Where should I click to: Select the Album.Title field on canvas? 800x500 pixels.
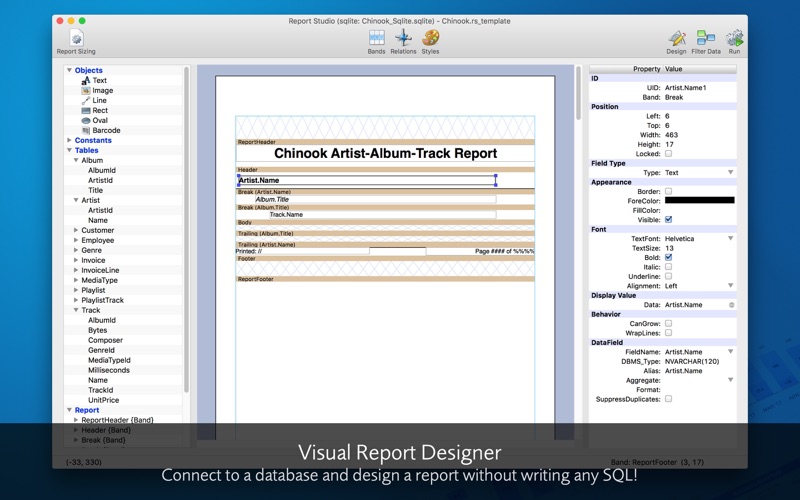pyautogui.click(x=376, y=199)
